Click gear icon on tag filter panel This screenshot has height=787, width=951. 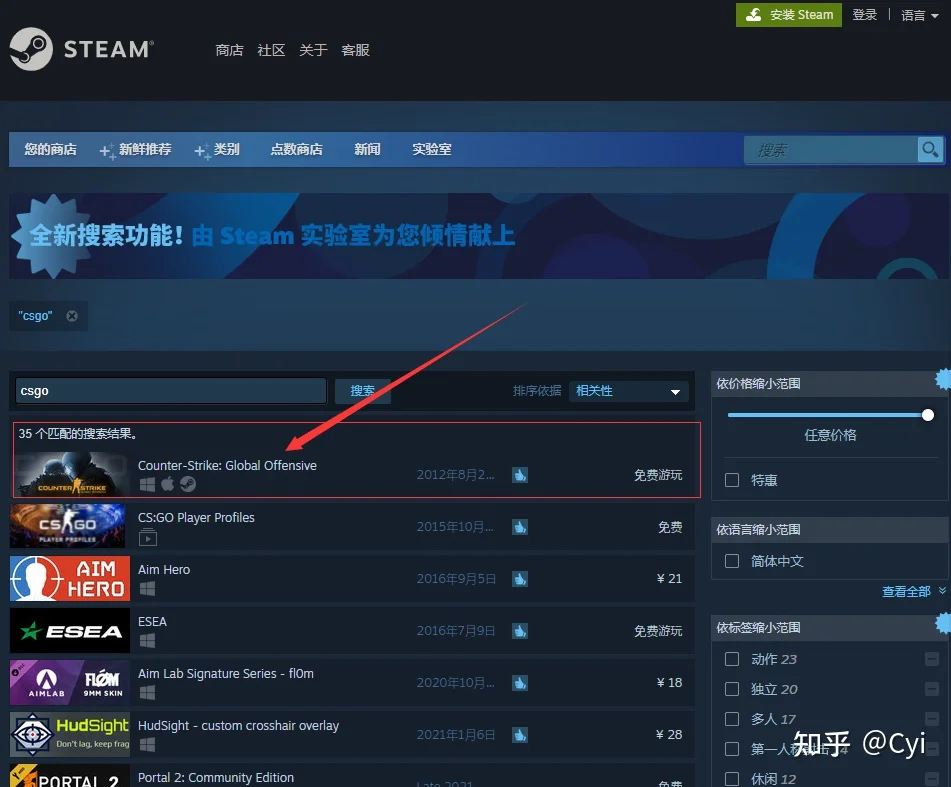(943, 623)
